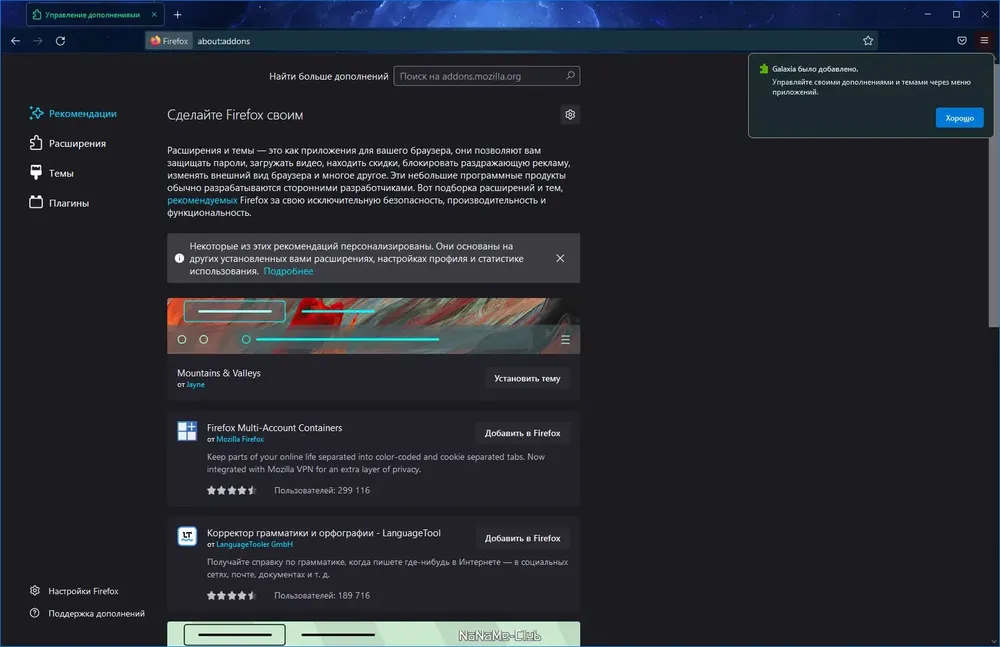Open author Jayne's link
This screenshot has width=1000, height=647.
(x=195, y=385)
